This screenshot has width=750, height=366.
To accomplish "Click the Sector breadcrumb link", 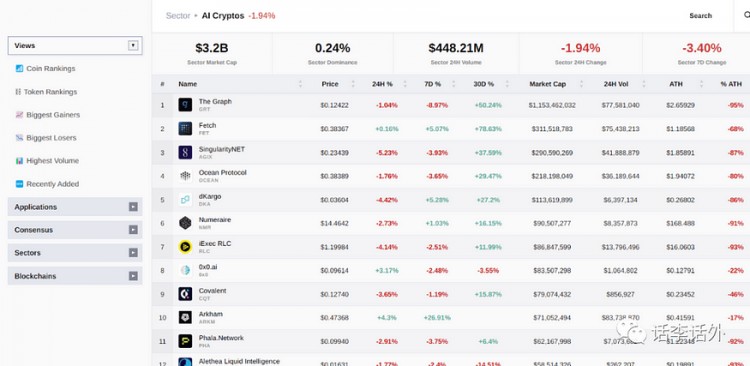I will 178,16.
